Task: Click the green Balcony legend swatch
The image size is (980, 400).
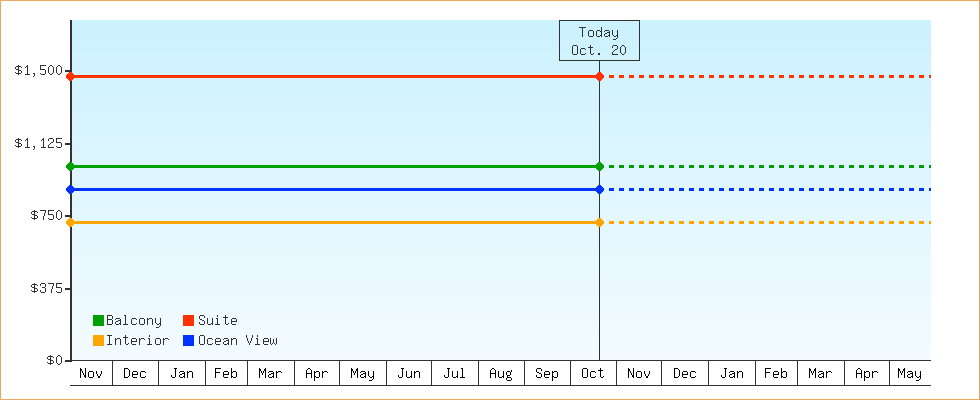Action: coord(98,320)
